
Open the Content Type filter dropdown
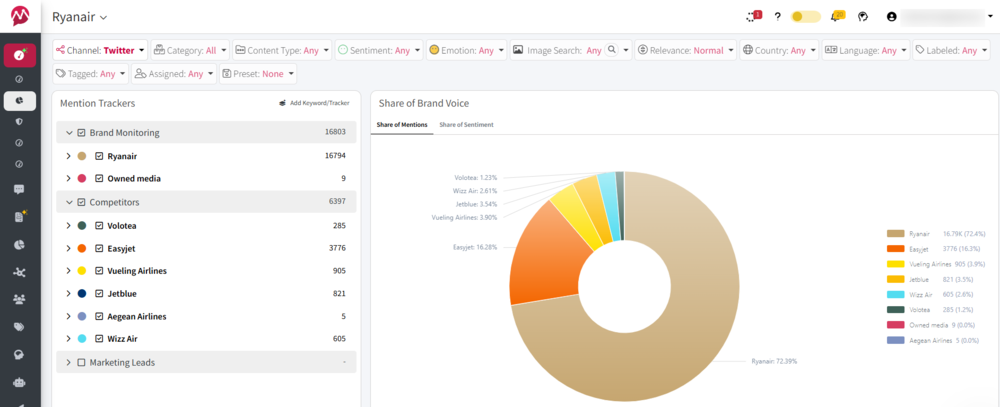click(x=282, y=50)
